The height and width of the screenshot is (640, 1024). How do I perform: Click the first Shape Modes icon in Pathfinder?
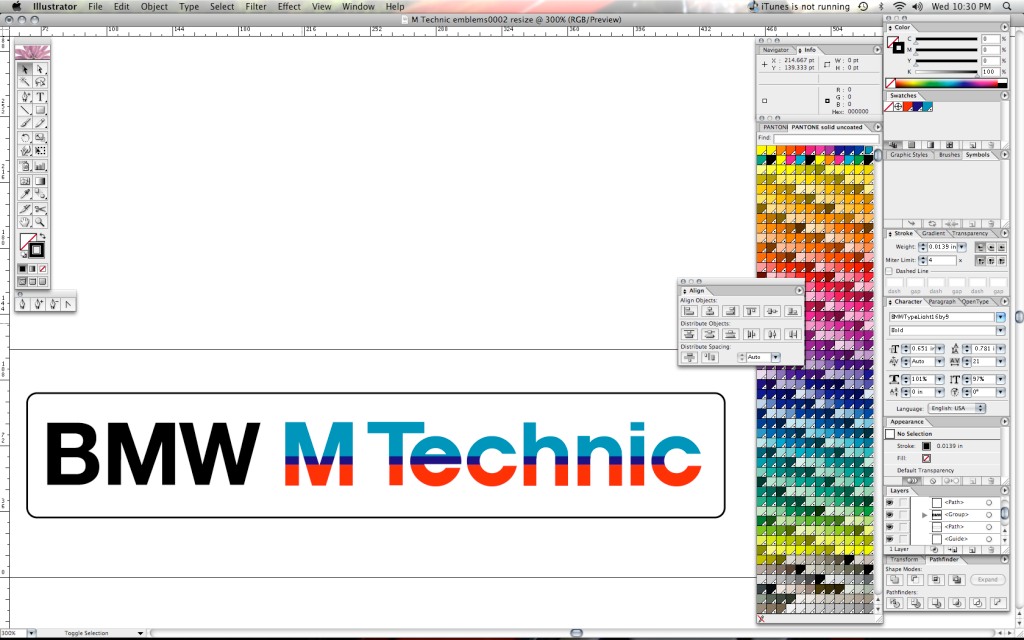click(x=895, y=580)
